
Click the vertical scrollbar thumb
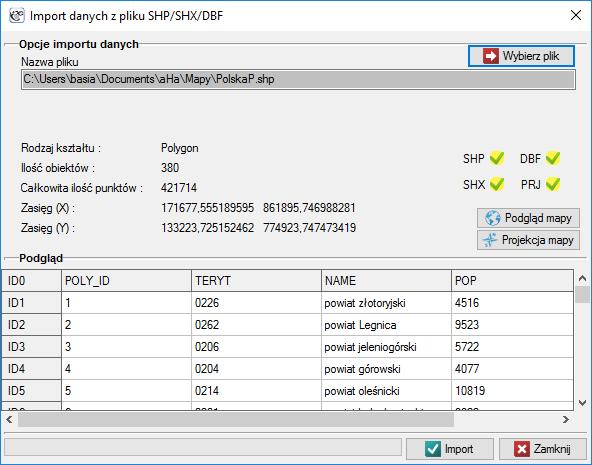[582, 295]
